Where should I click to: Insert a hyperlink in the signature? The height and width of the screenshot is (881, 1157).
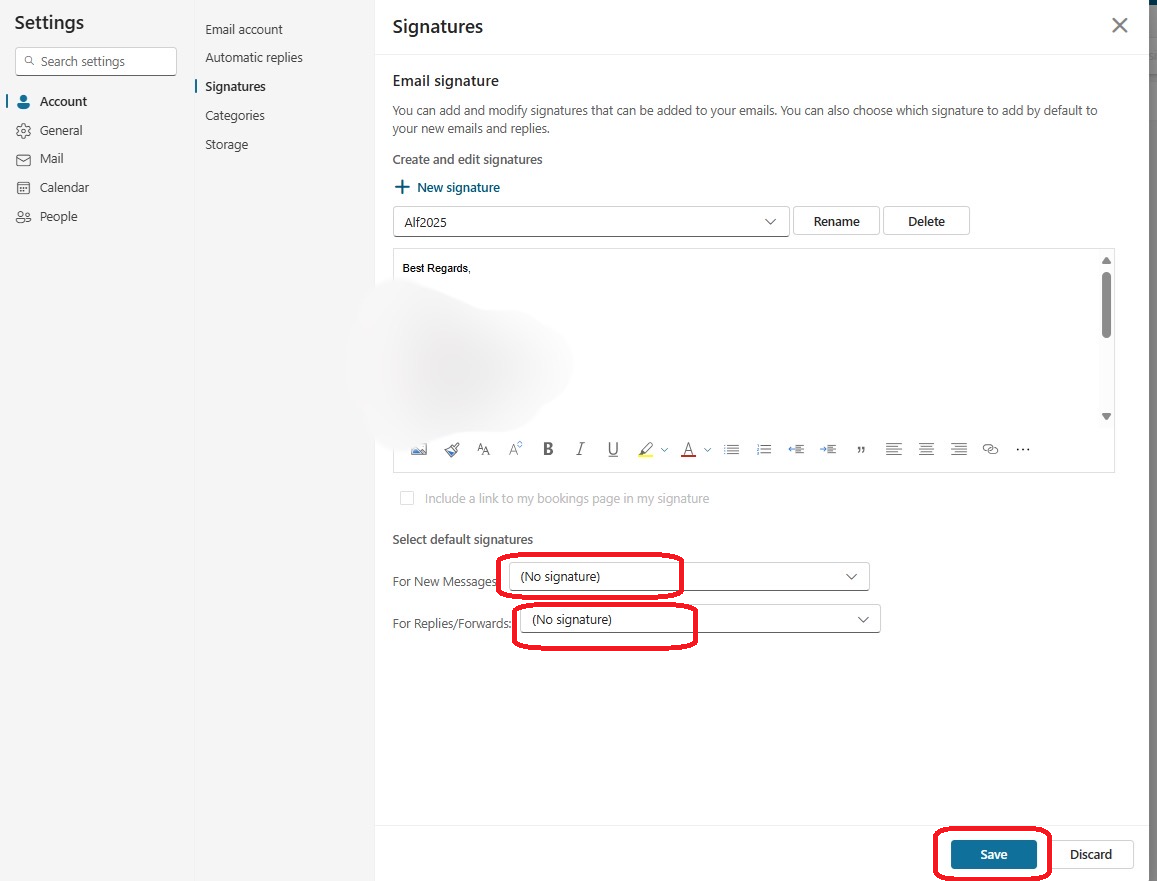click(x=990, y=449)
